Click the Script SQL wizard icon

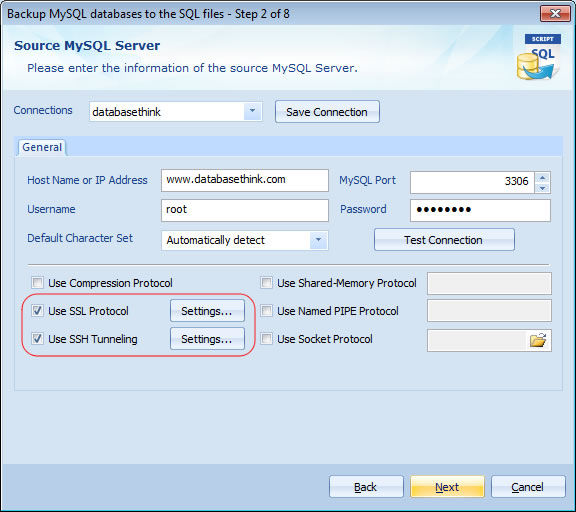(x=538, y=57)
